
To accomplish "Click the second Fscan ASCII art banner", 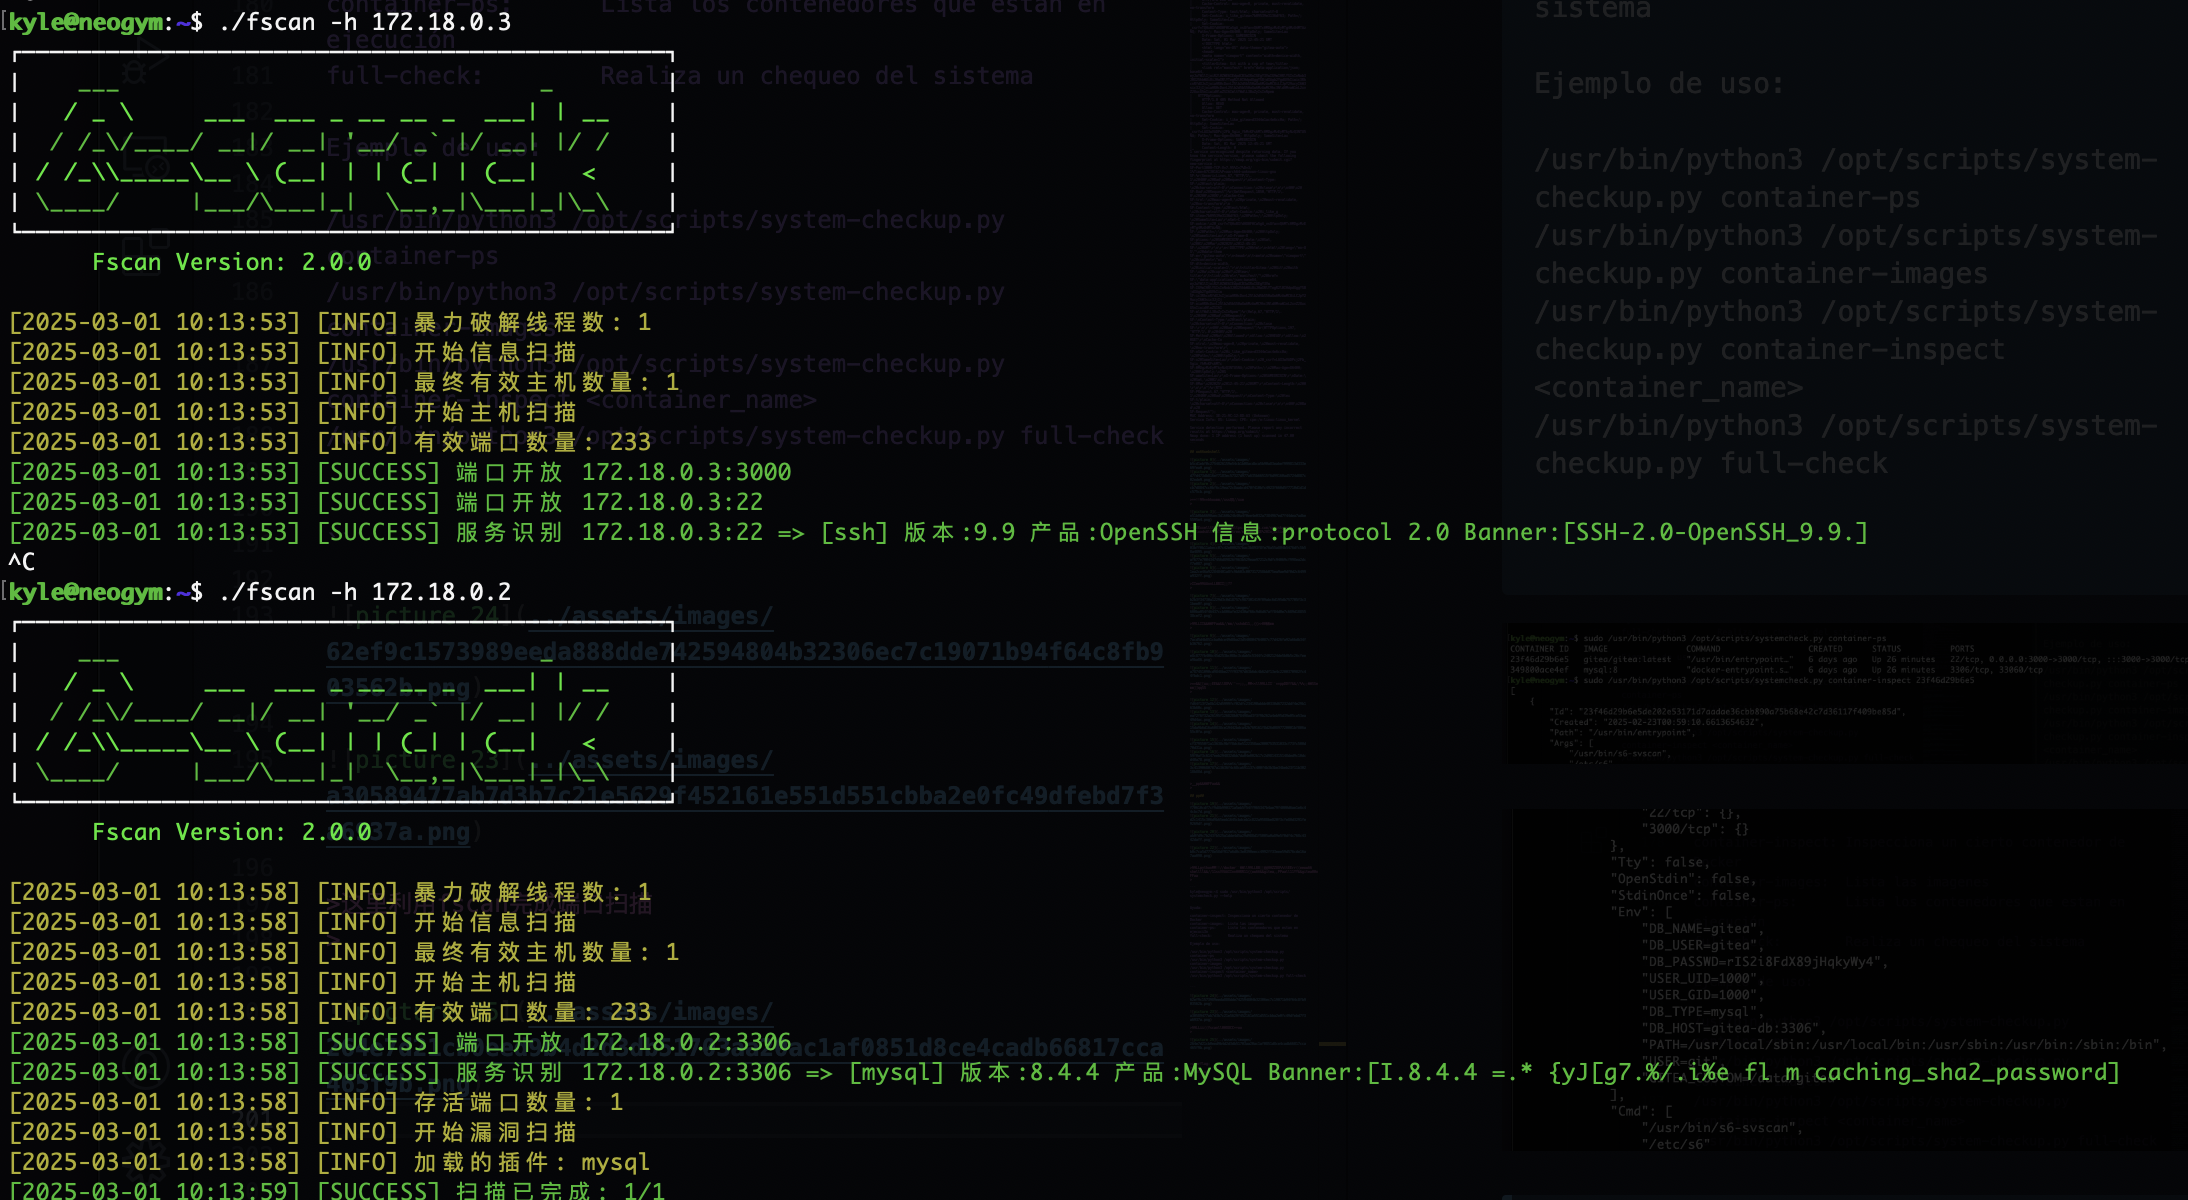I will [343, 713].
